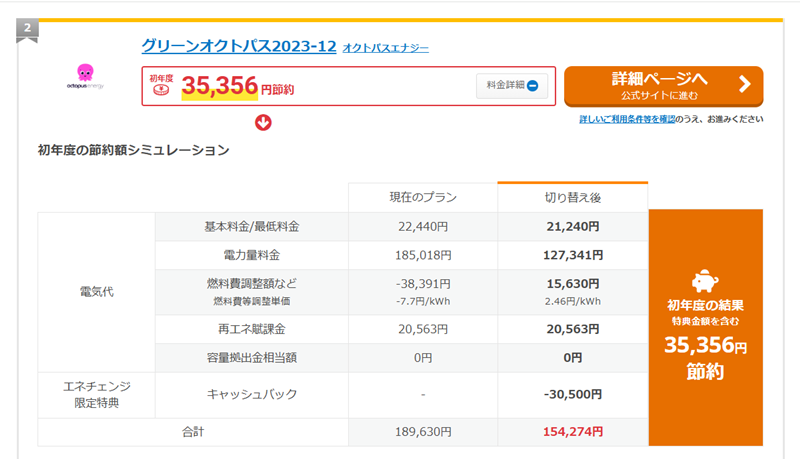Viewport: 800px width, 459px height.
Task: Click the yen coin icon under 初年度
Action: click(x=162, y=90)
